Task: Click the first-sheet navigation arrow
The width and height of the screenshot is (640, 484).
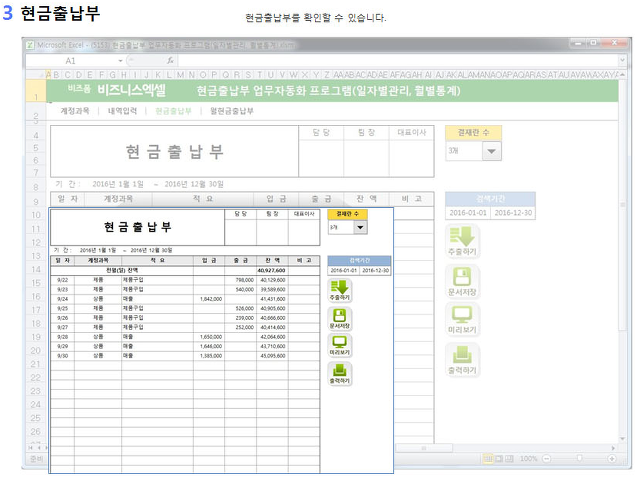Action: pyautogui.click(x=31, y=448)
